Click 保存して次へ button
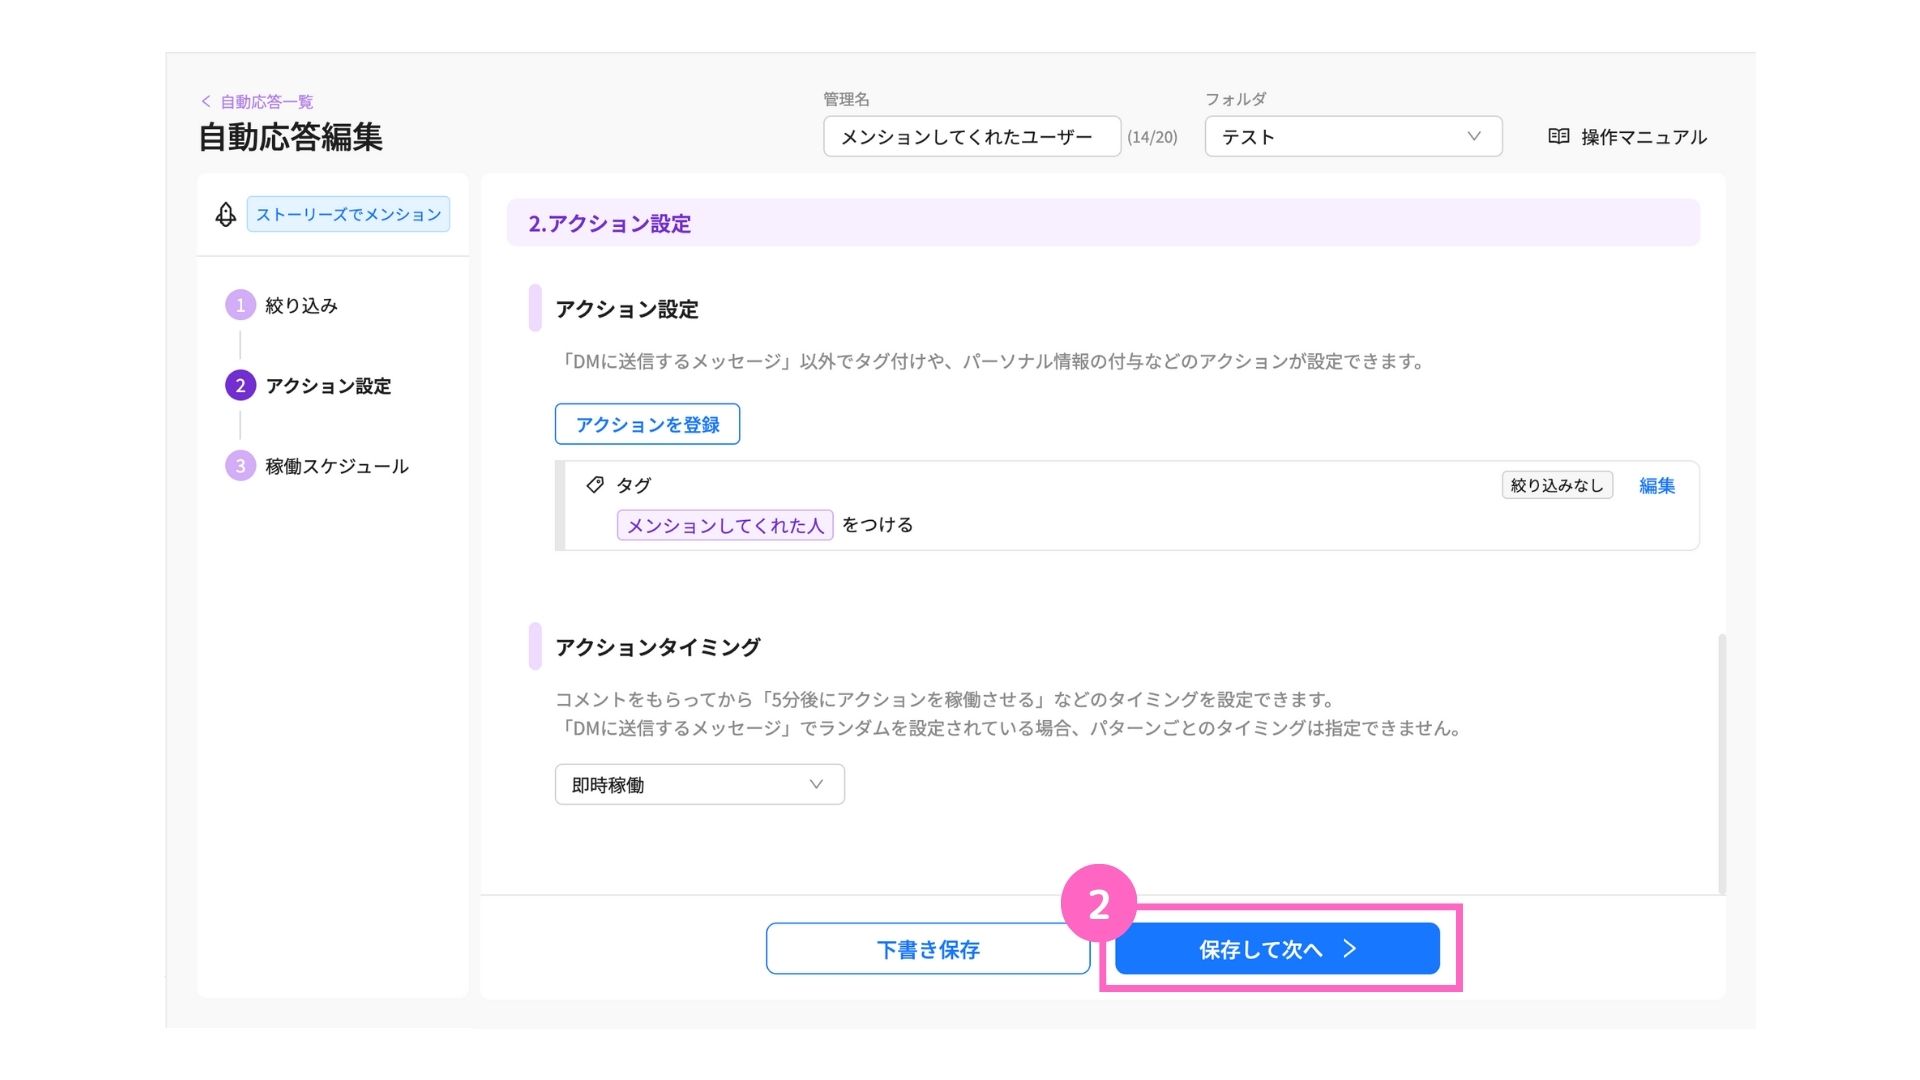Image resolution: width=1920 pixels, height=1080 pixels. click(1277, 949)
